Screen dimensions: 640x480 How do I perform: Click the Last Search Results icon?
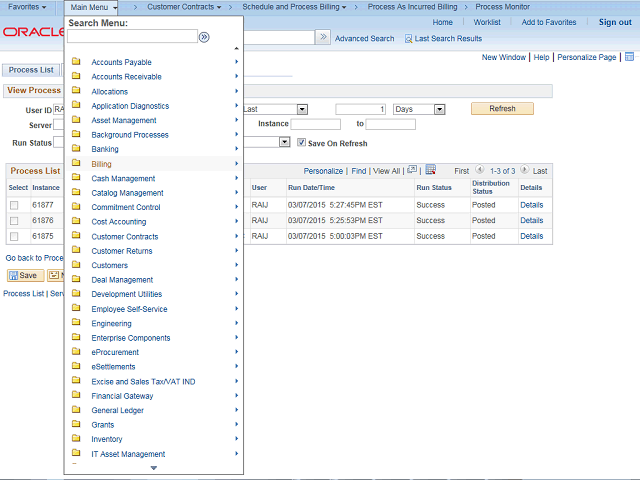[409, 38]
